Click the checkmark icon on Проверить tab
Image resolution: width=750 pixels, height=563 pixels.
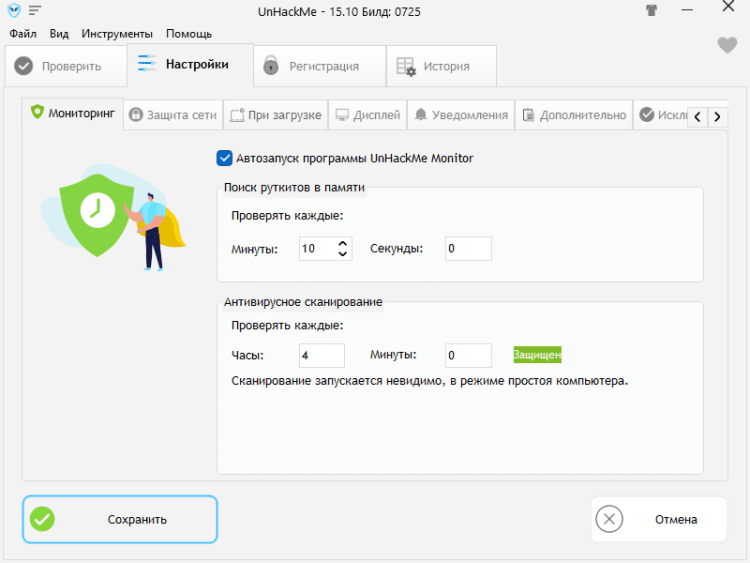pyautogui.click(x=23, y=66)
